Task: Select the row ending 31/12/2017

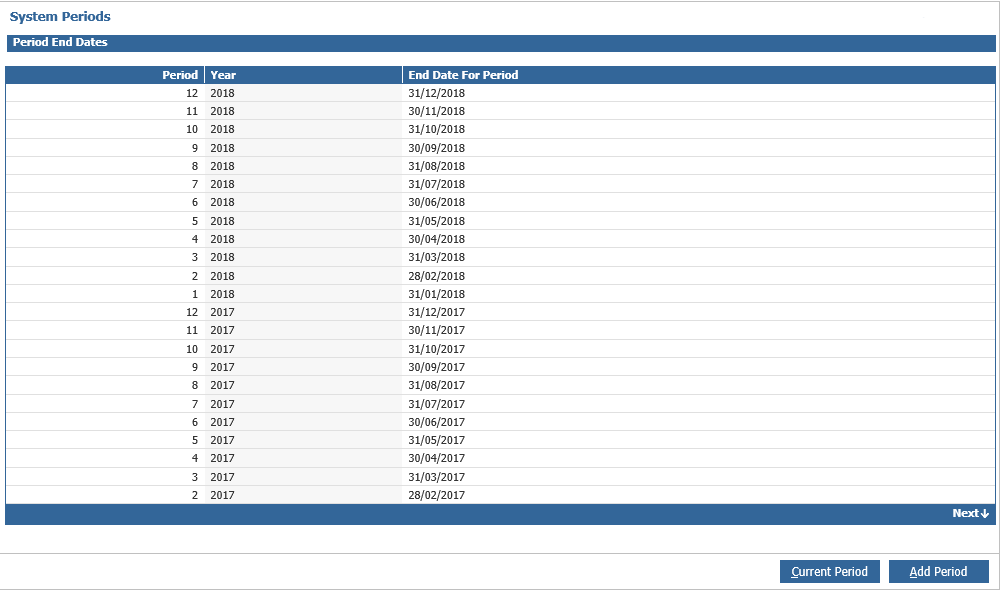Action: [x=400, y=312]
